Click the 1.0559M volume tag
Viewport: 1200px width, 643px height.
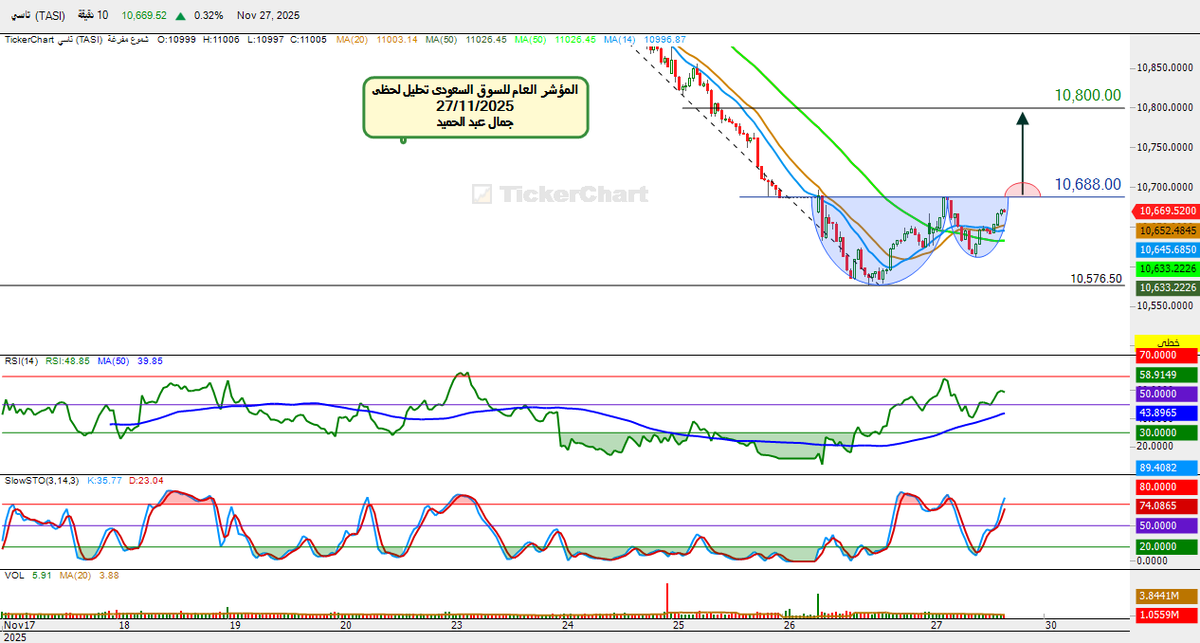1166,613
